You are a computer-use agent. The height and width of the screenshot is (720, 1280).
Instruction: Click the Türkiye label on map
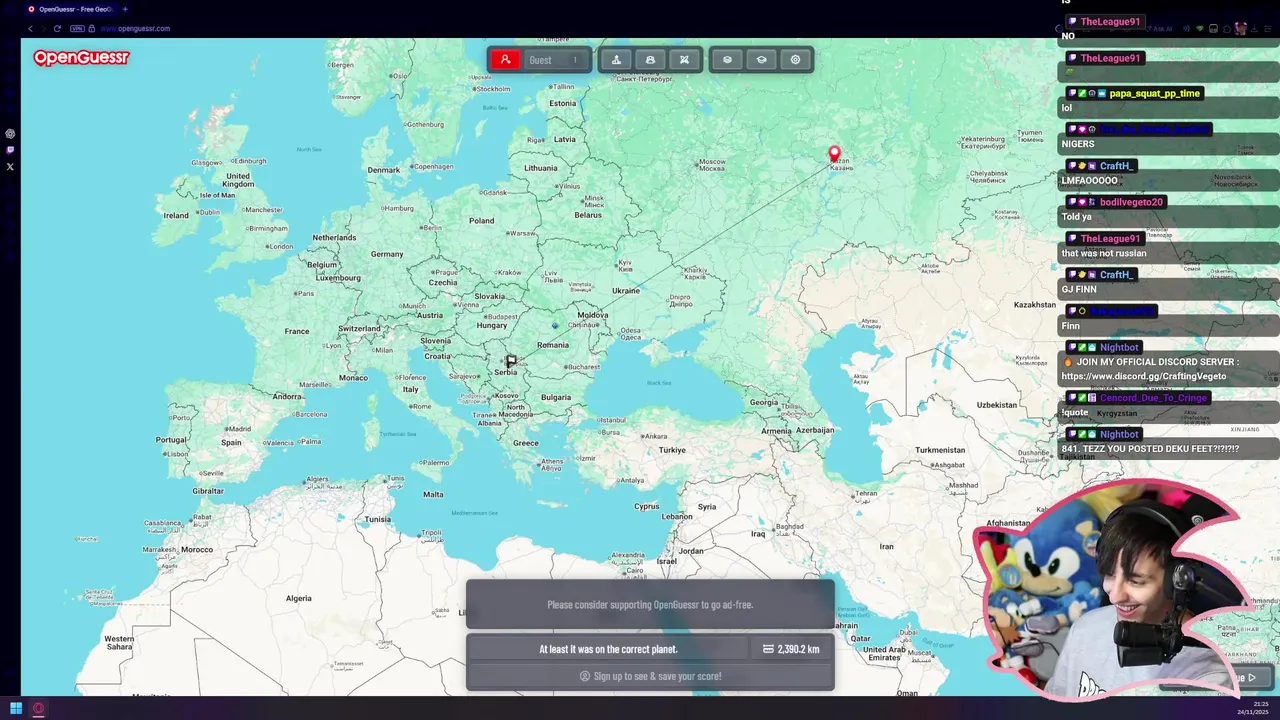672,450
